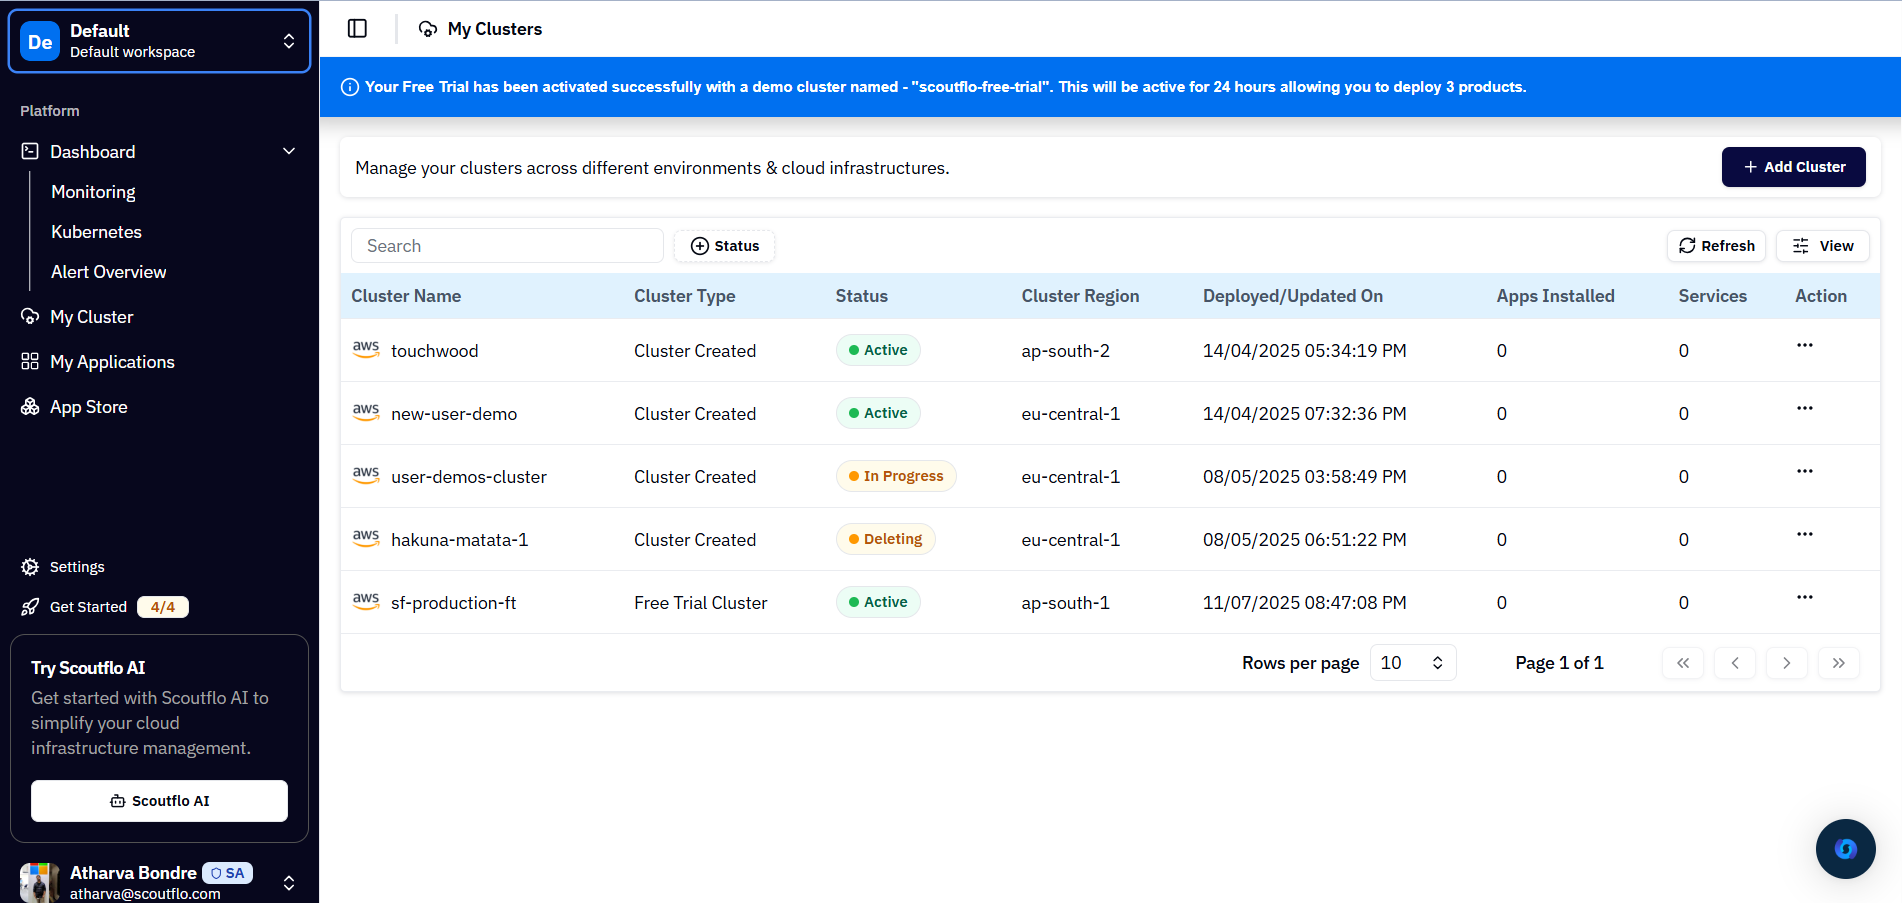Collapse the Dashboard menu chevron

(x=289, y=152)
